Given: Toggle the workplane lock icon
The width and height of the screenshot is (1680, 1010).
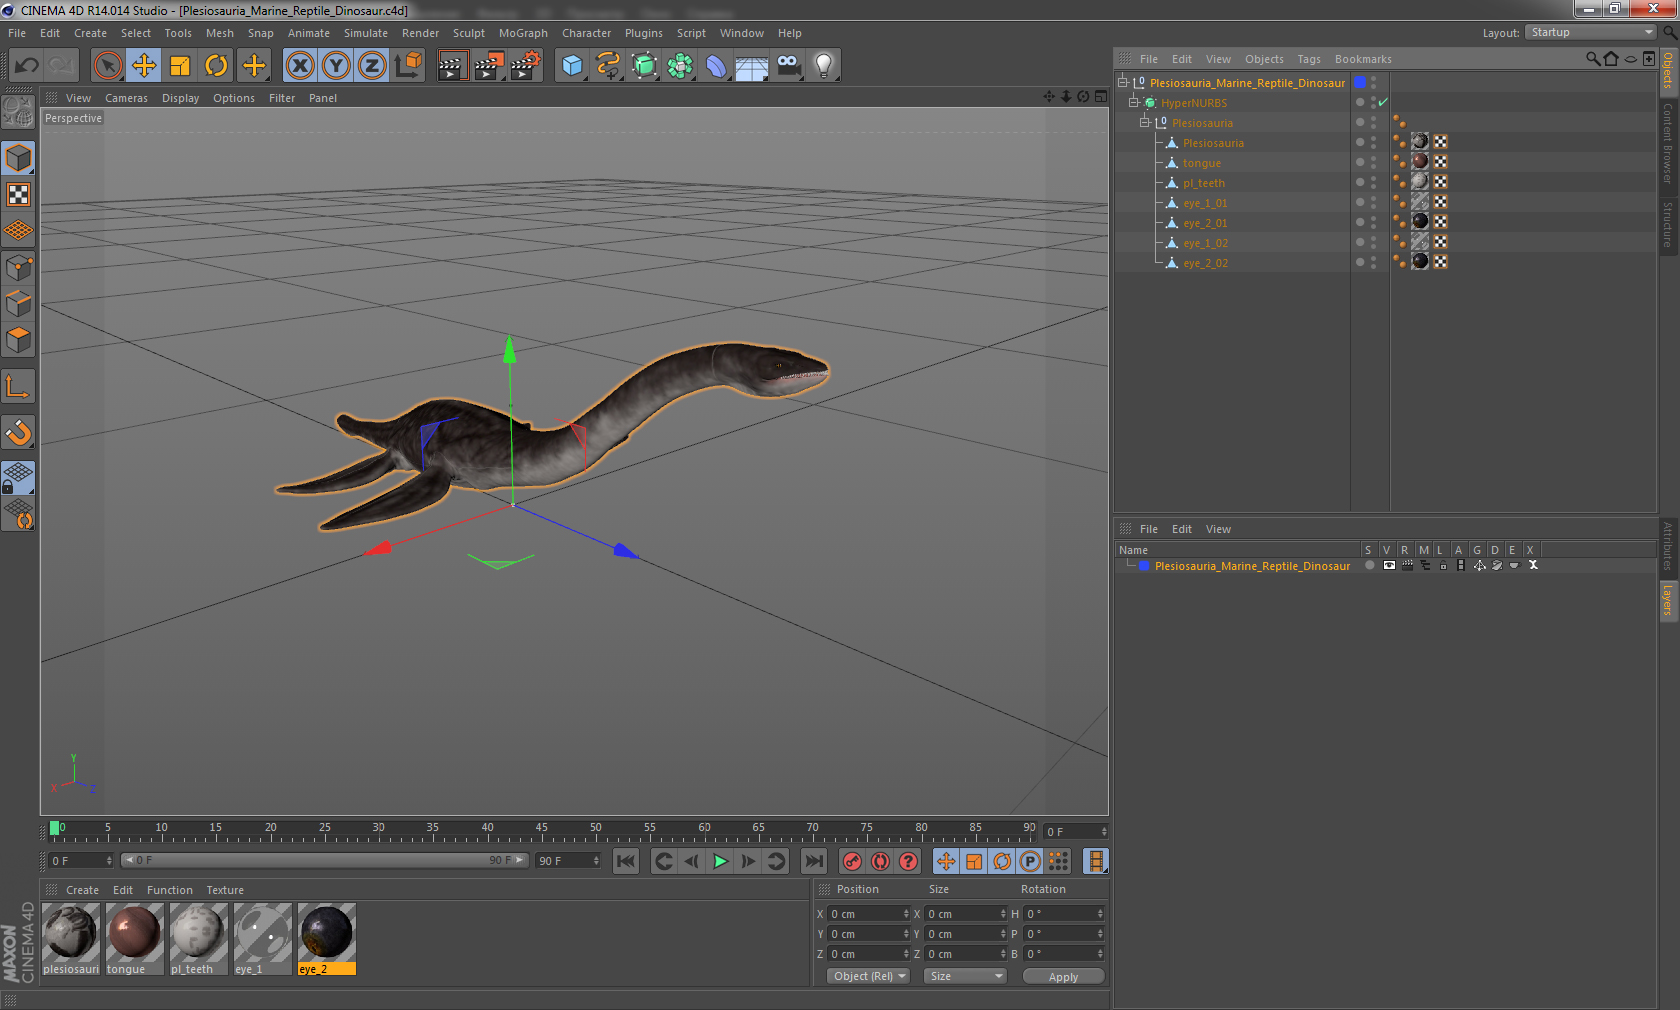Looking at the screenshot, I should pos(18,477).
